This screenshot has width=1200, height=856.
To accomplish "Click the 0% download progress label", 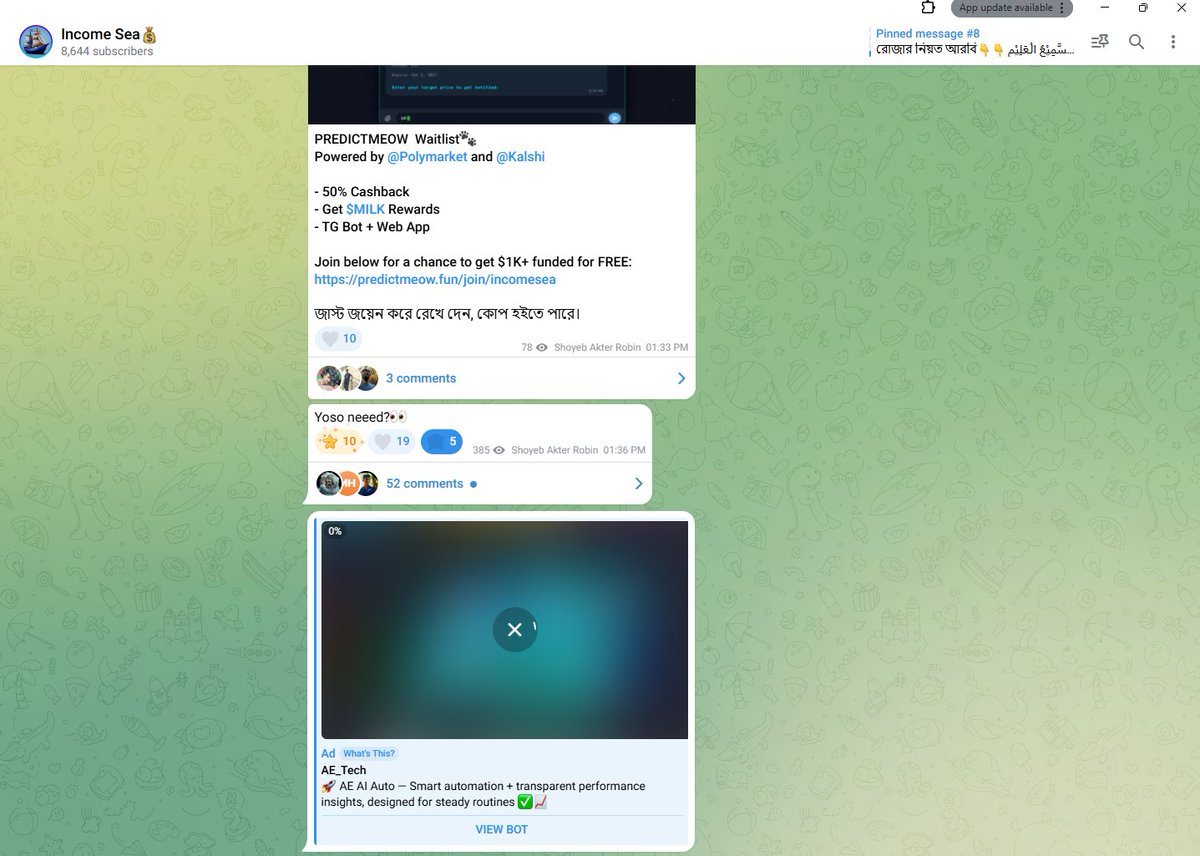I will coord(335,531).
